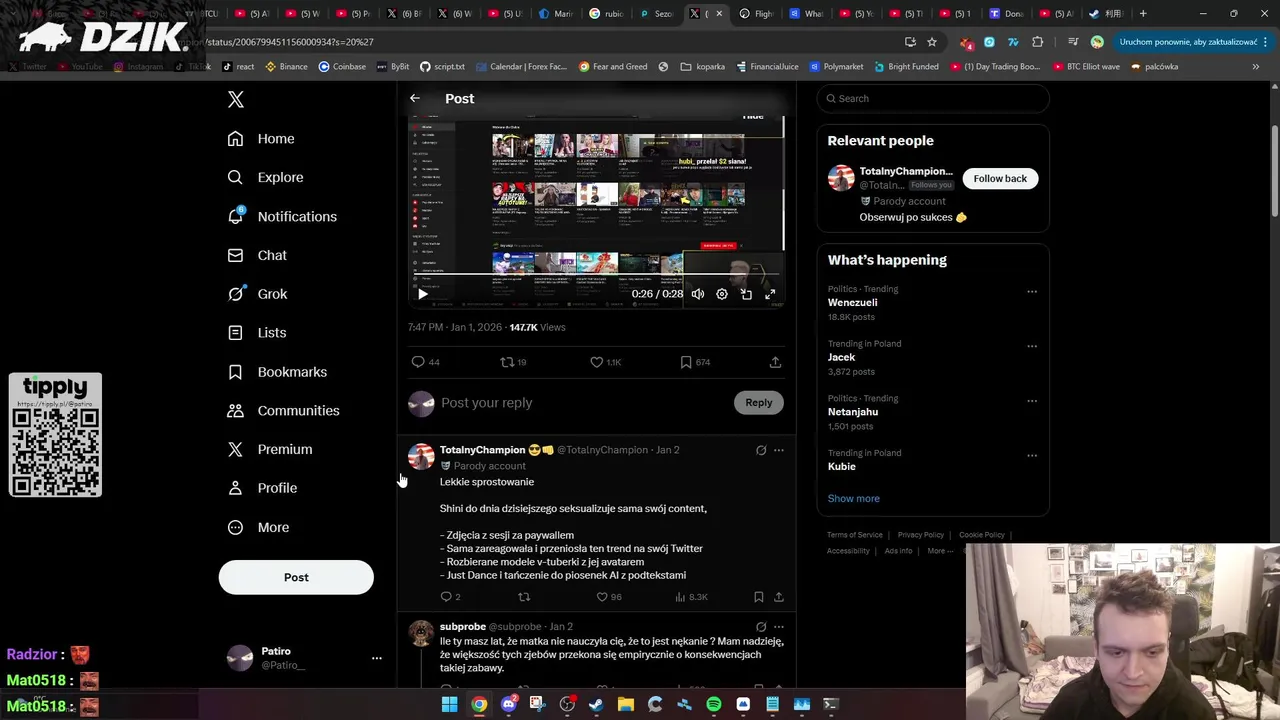The width and height of the screenshot is (1280, 720).
Task: Expand hidden bookmarks with the chevron
Action: pos(1256,67)
